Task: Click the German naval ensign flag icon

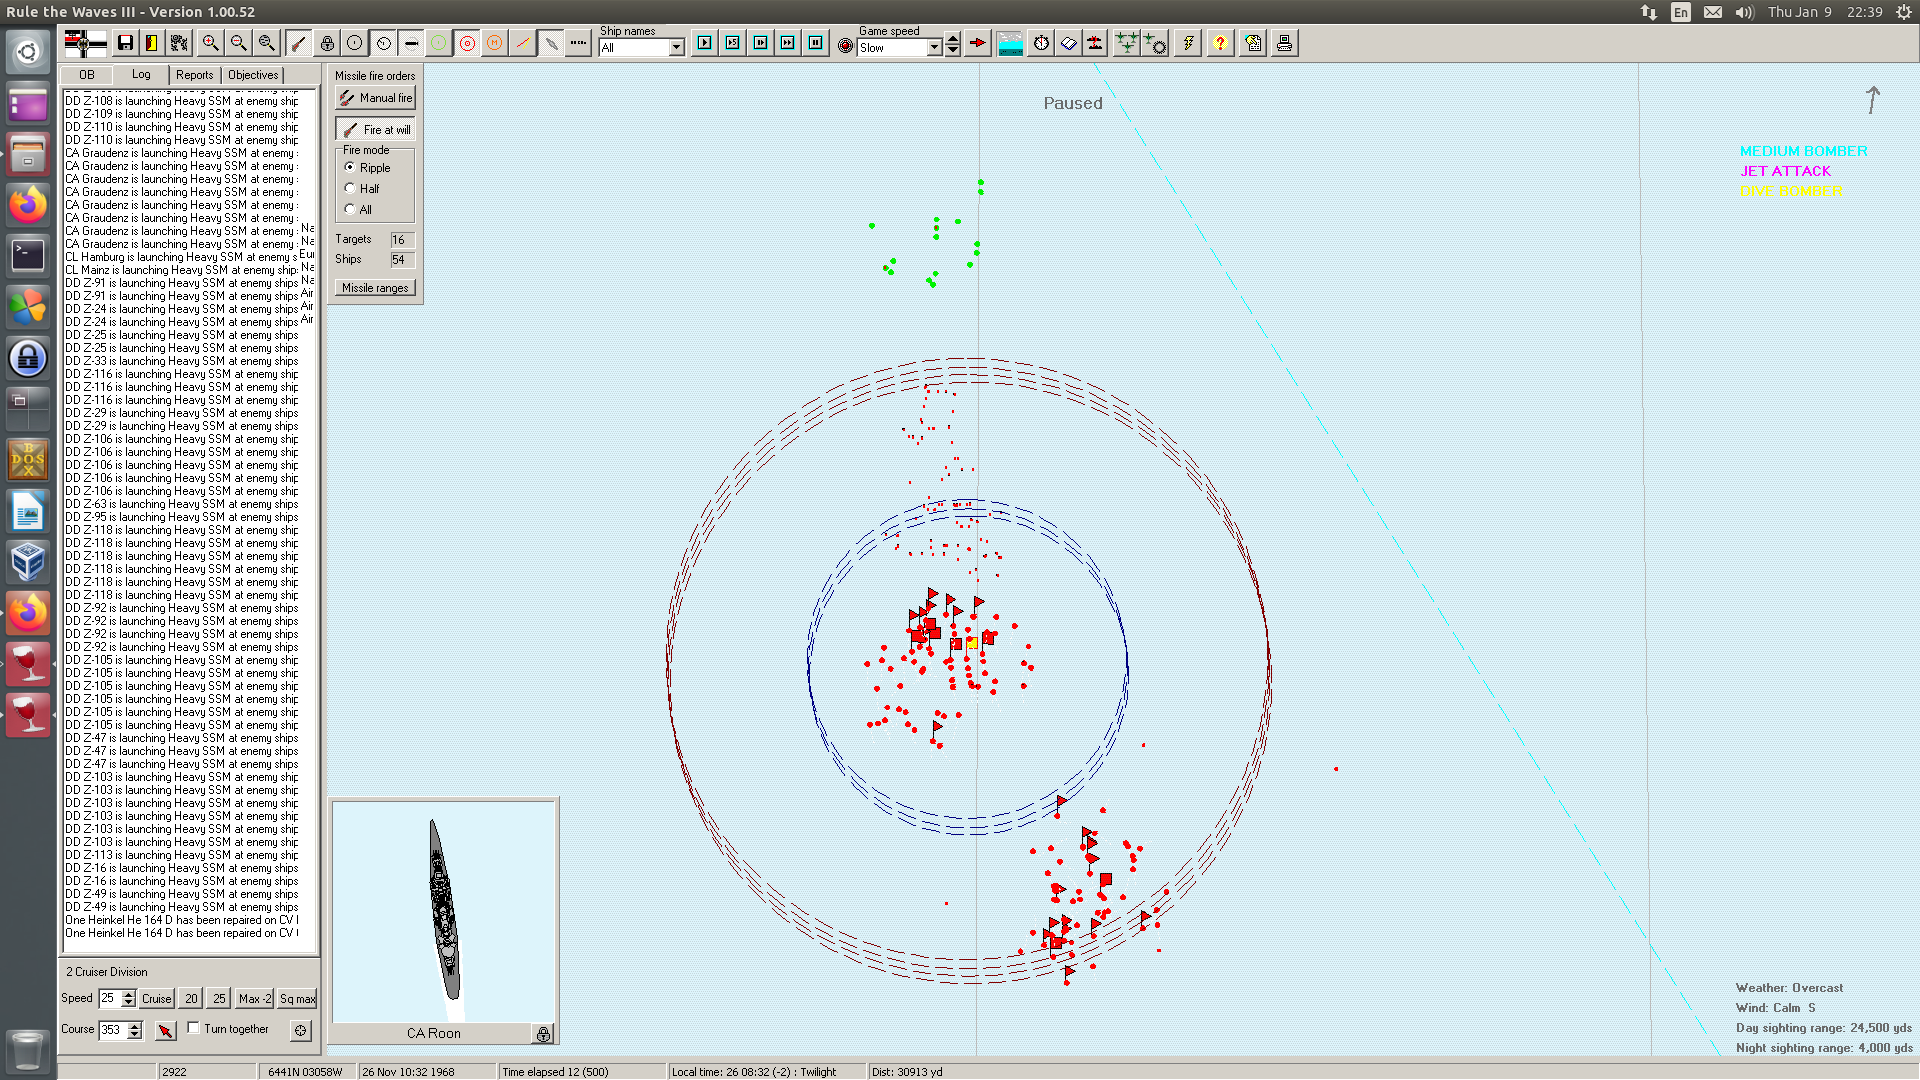Action: coord(85,43)
